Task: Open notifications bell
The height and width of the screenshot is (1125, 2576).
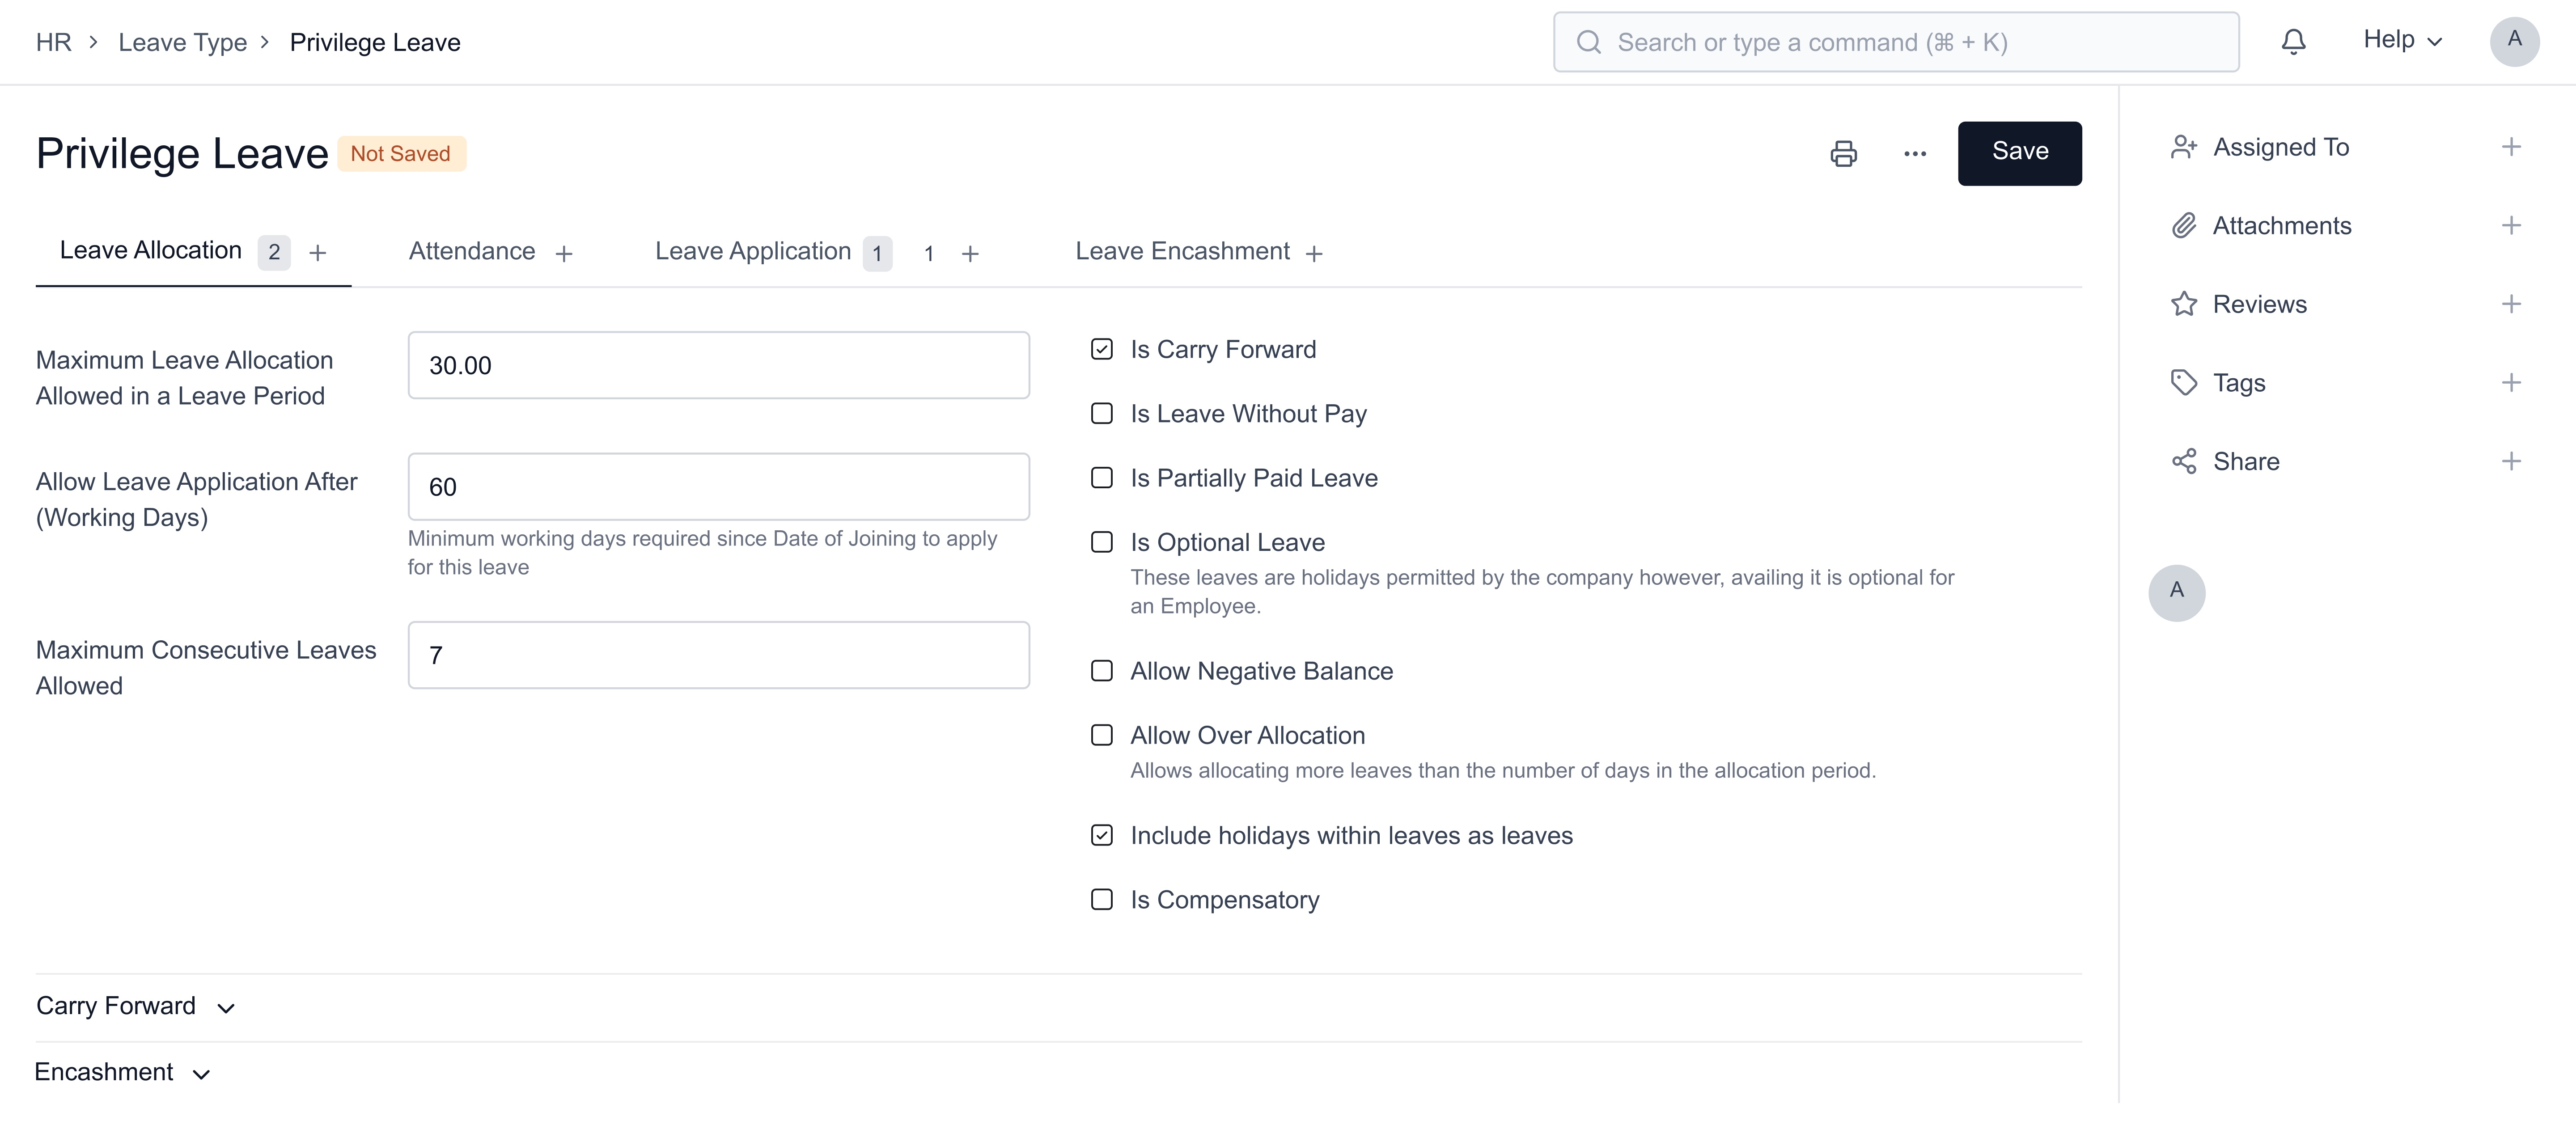Action: pos(2293,42)
